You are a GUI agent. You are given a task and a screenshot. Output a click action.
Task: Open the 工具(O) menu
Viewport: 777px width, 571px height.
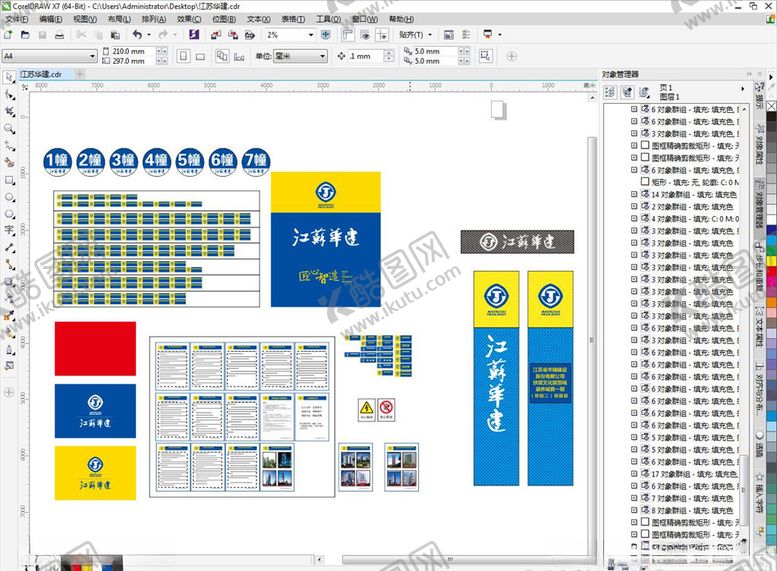click(329, 19)
